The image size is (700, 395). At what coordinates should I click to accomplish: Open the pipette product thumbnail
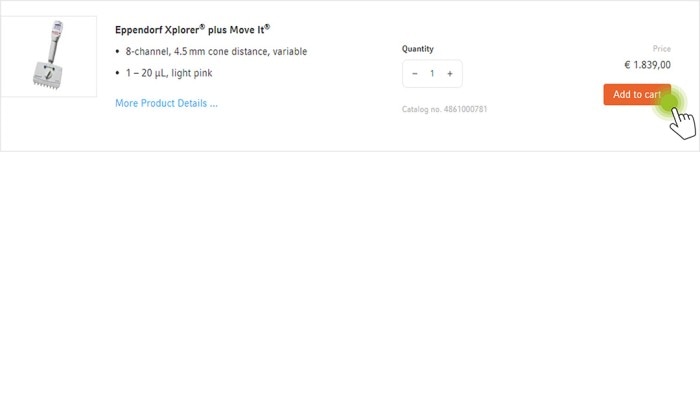[48, 56]
